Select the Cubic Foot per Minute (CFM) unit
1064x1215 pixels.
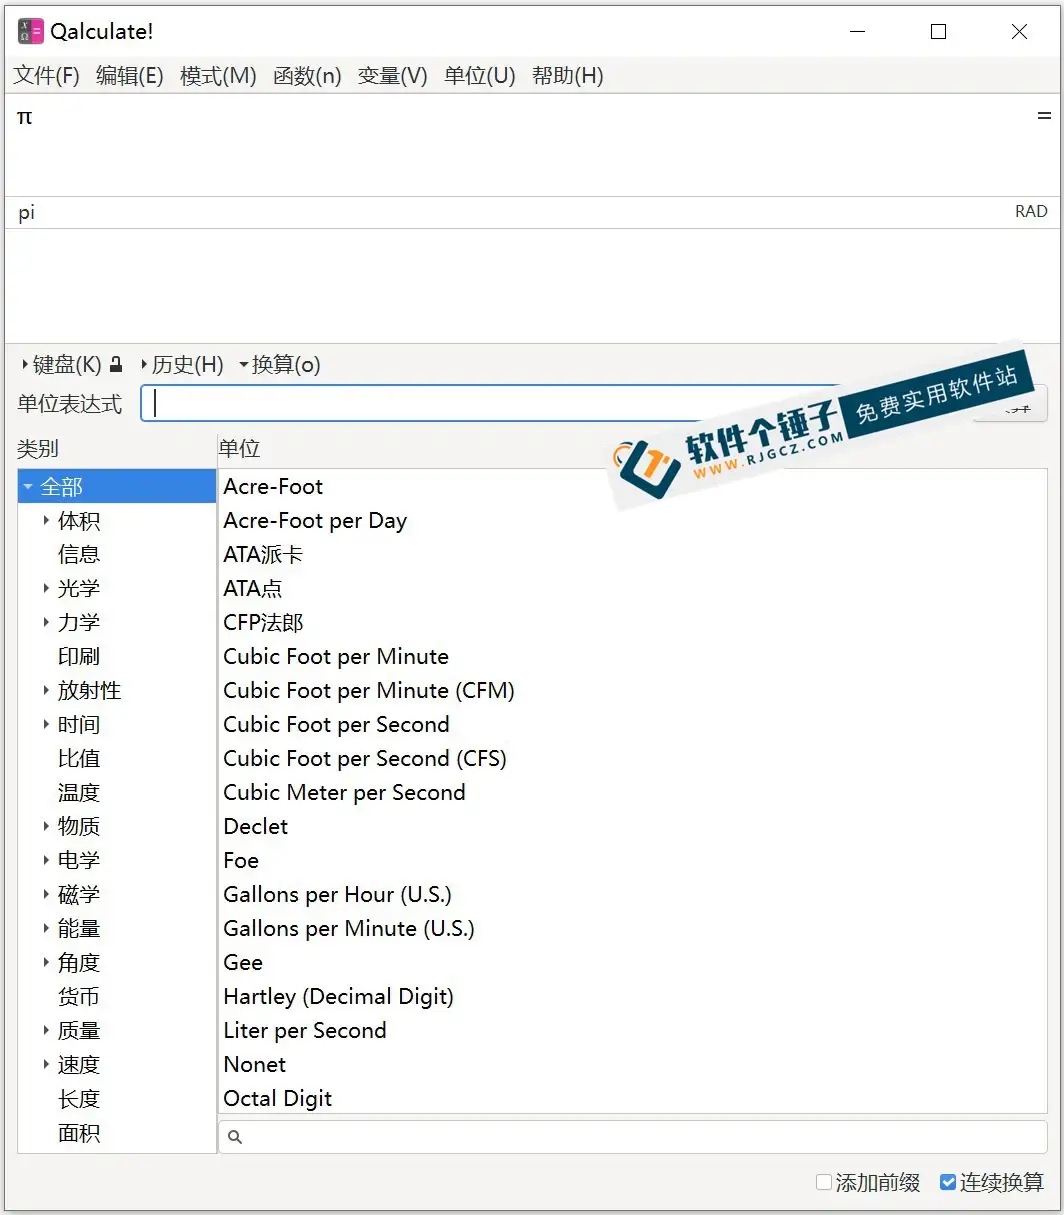[633, 691]
